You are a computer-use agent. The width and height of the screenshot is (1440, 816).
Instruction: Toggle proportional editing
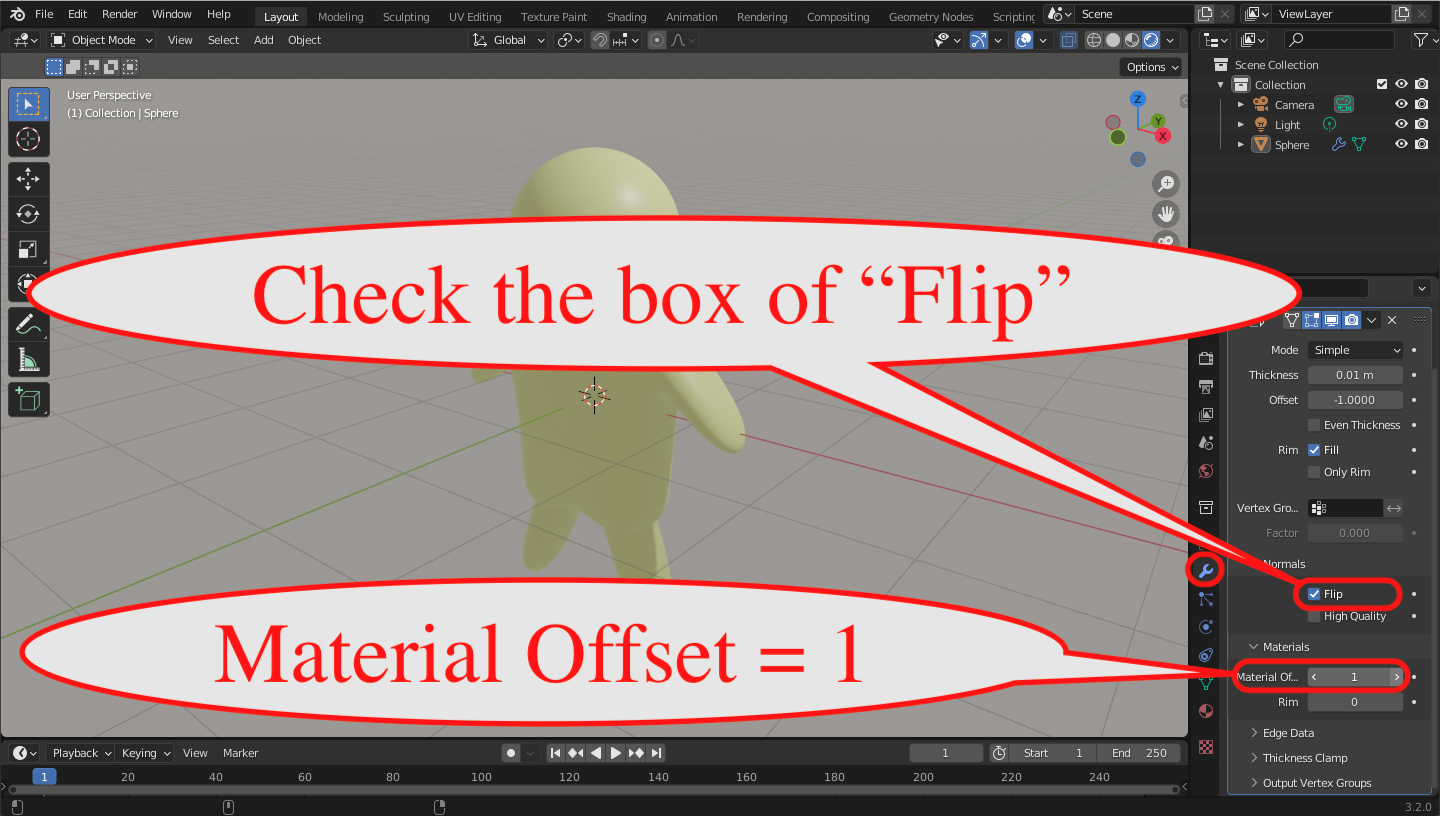(x=657, y=40)
